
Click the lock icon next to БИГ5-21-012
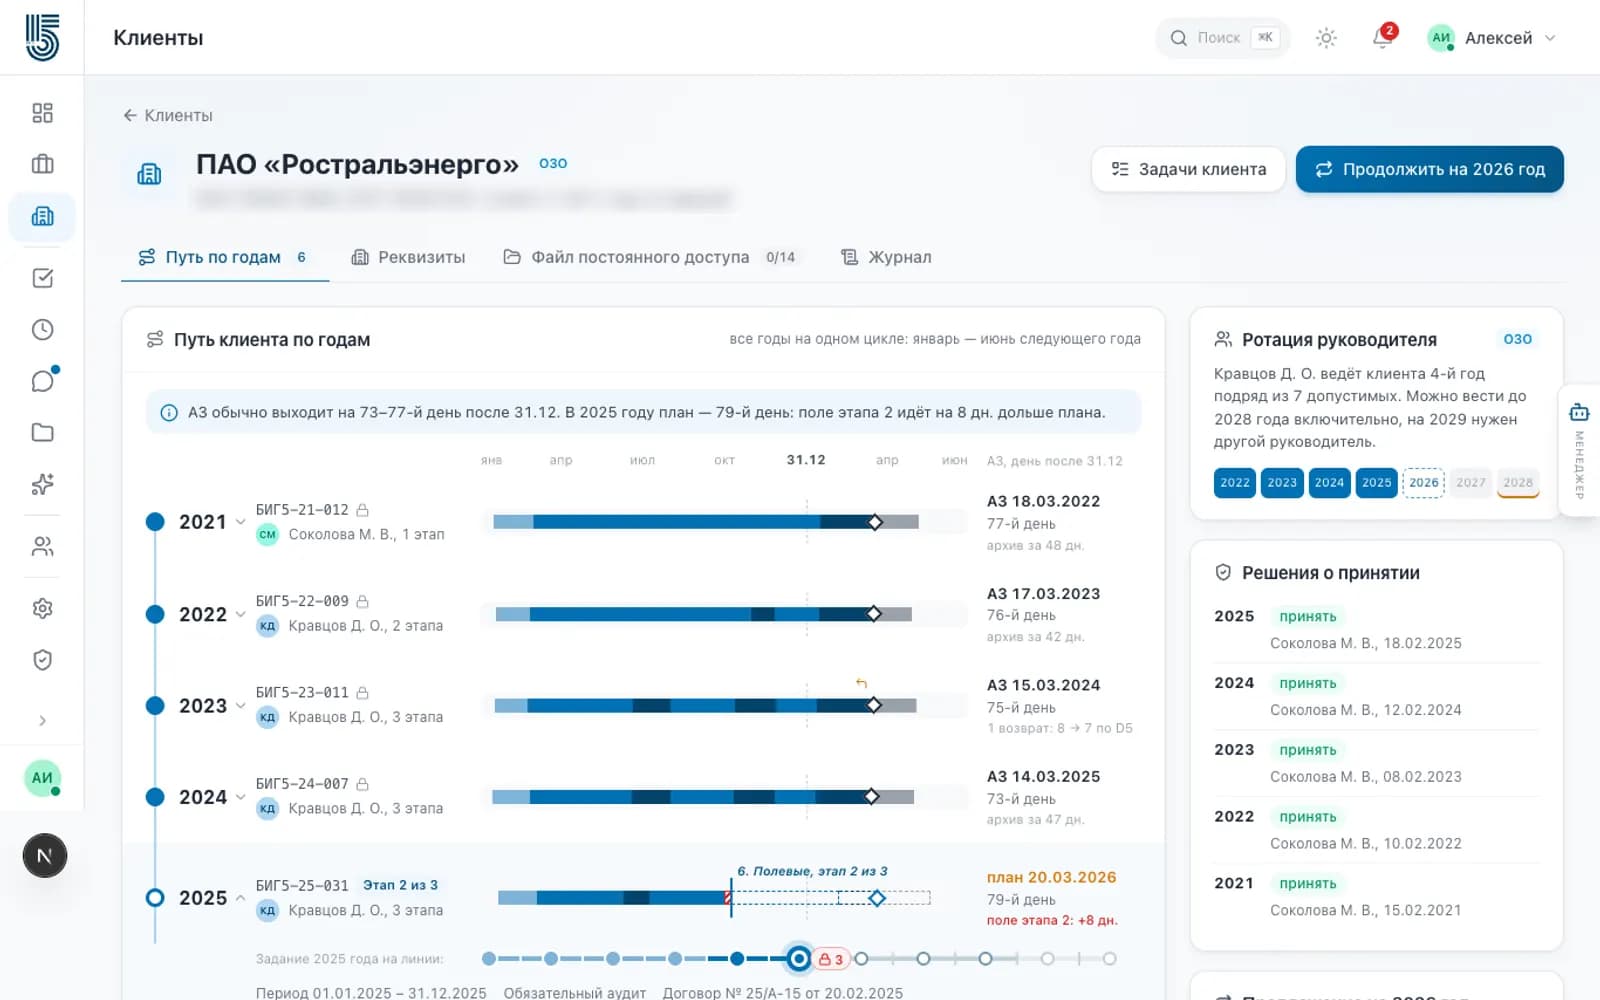363,510
